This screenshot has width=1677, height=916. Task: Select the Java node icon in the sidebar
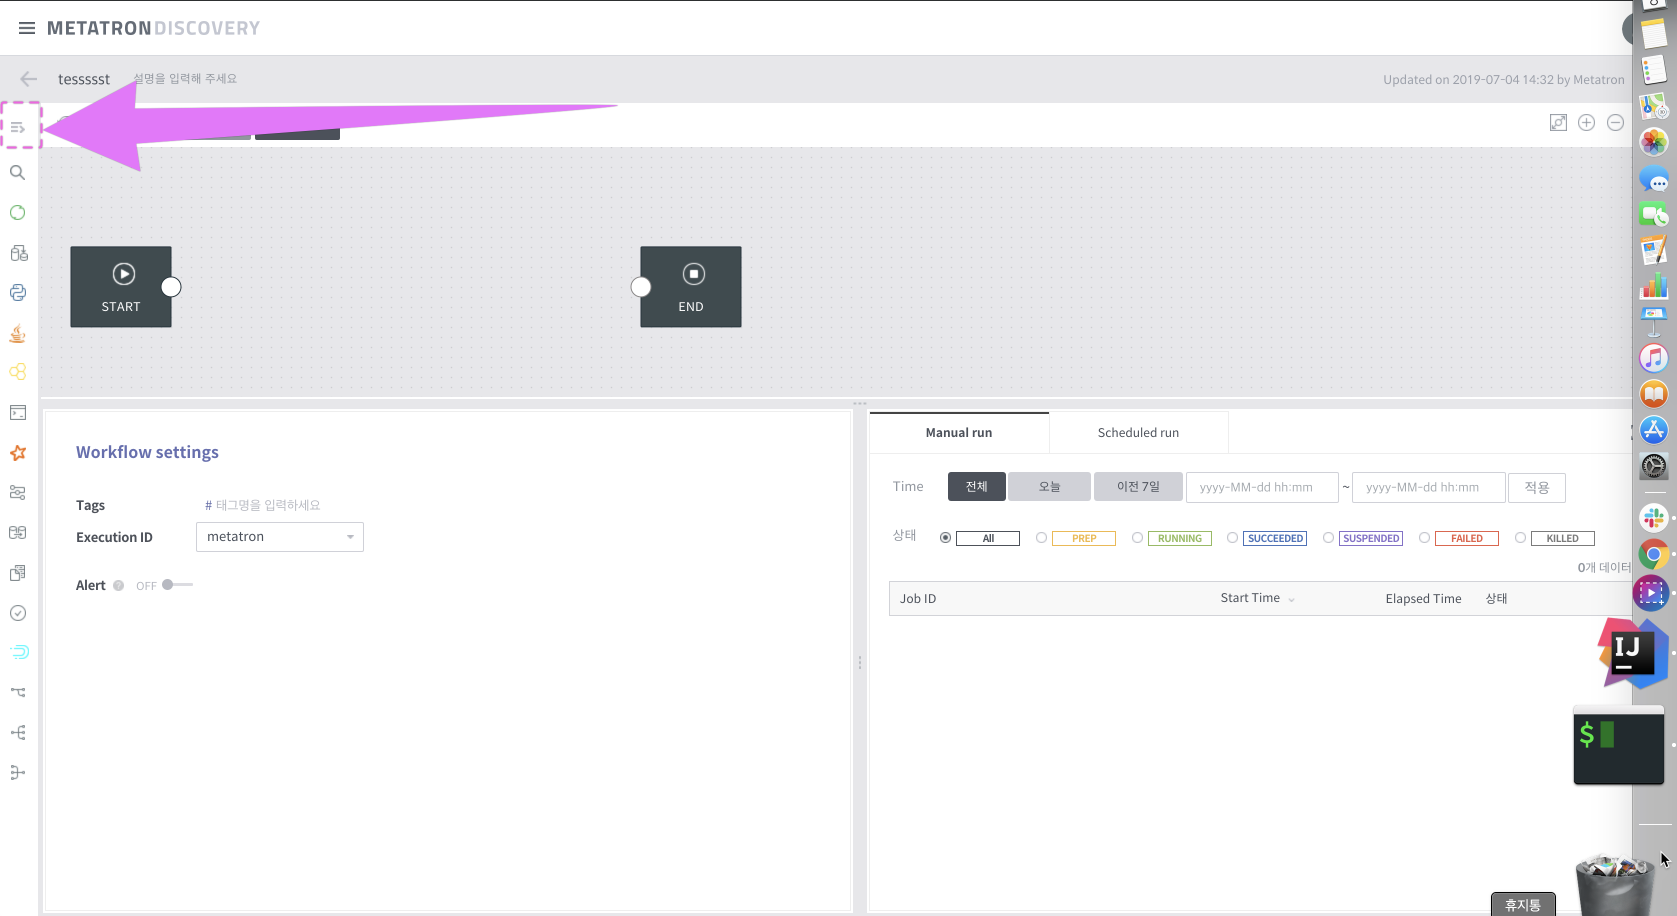tap(18, 333)
